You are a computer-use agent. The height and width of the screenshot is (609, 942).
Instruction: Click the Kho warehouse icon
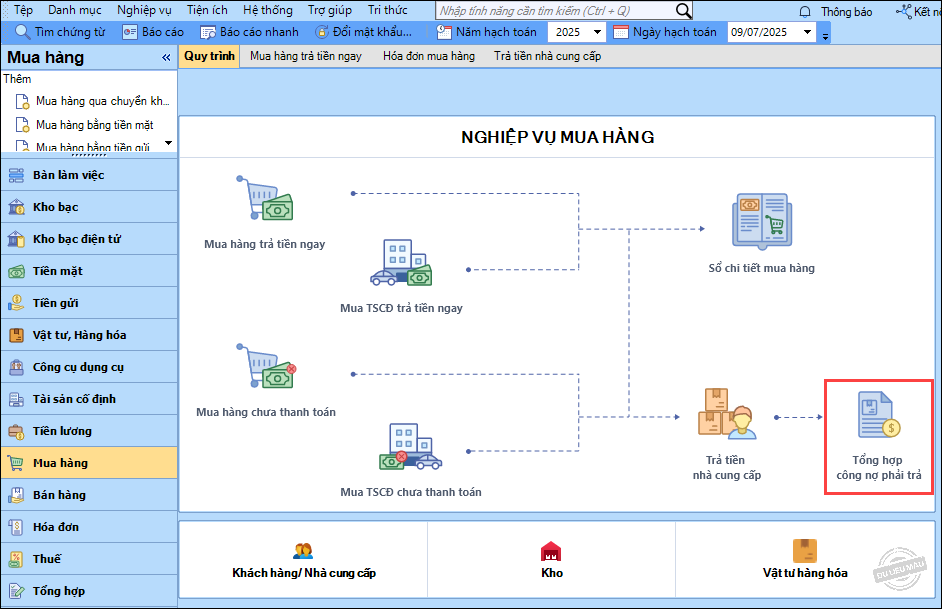(x=551, y=551)
